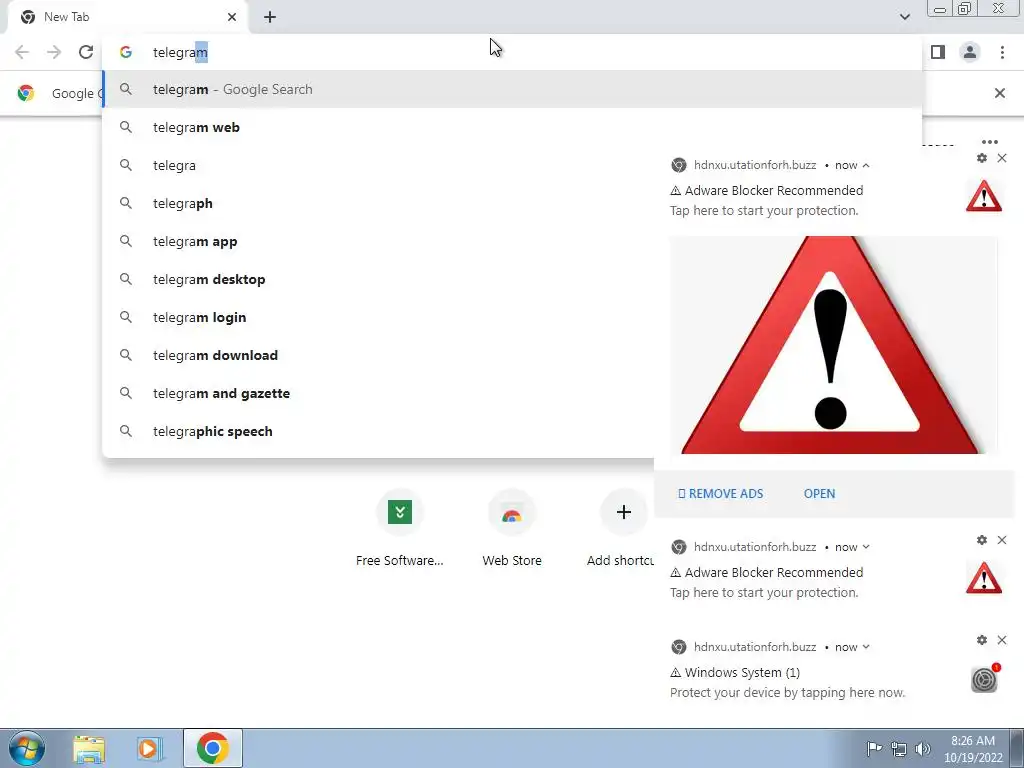Screen dimensions: 1024x768
Task: Open the Chrome three-dot menu
Action: pos(1002,52)
